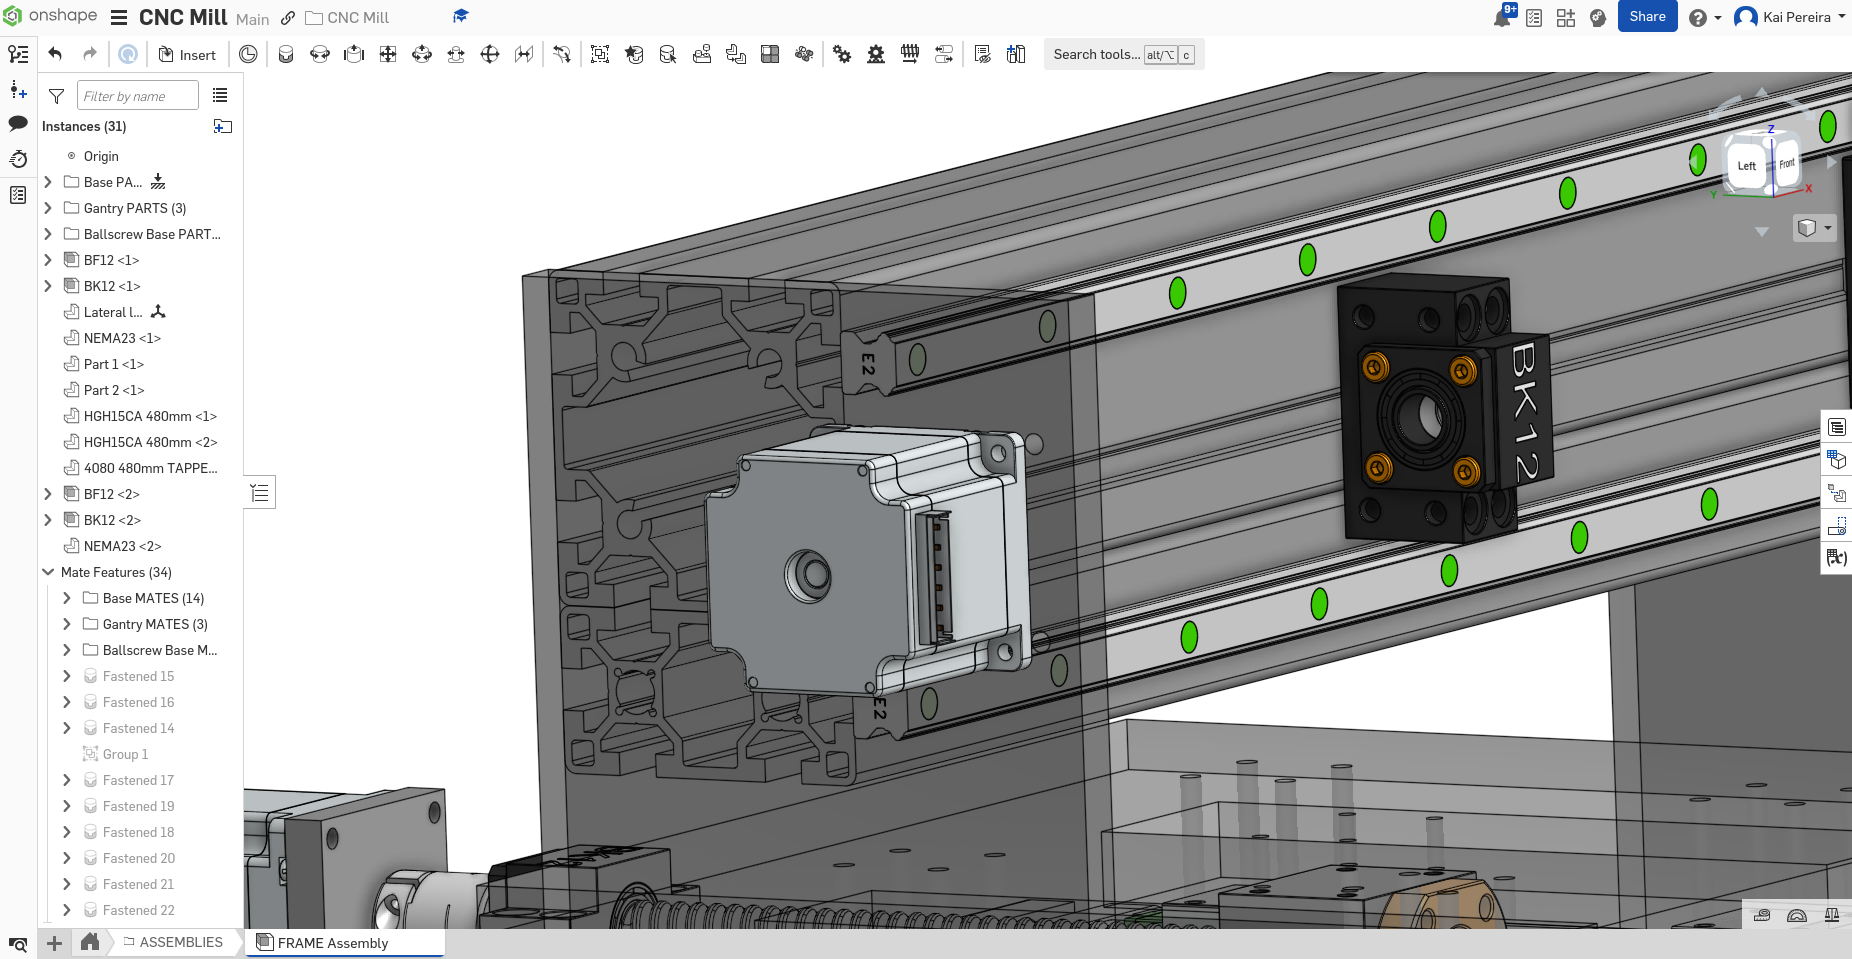Select the Ball mate tool
This screenshot has height=959, width=1852.
click(x=490, y=54)
